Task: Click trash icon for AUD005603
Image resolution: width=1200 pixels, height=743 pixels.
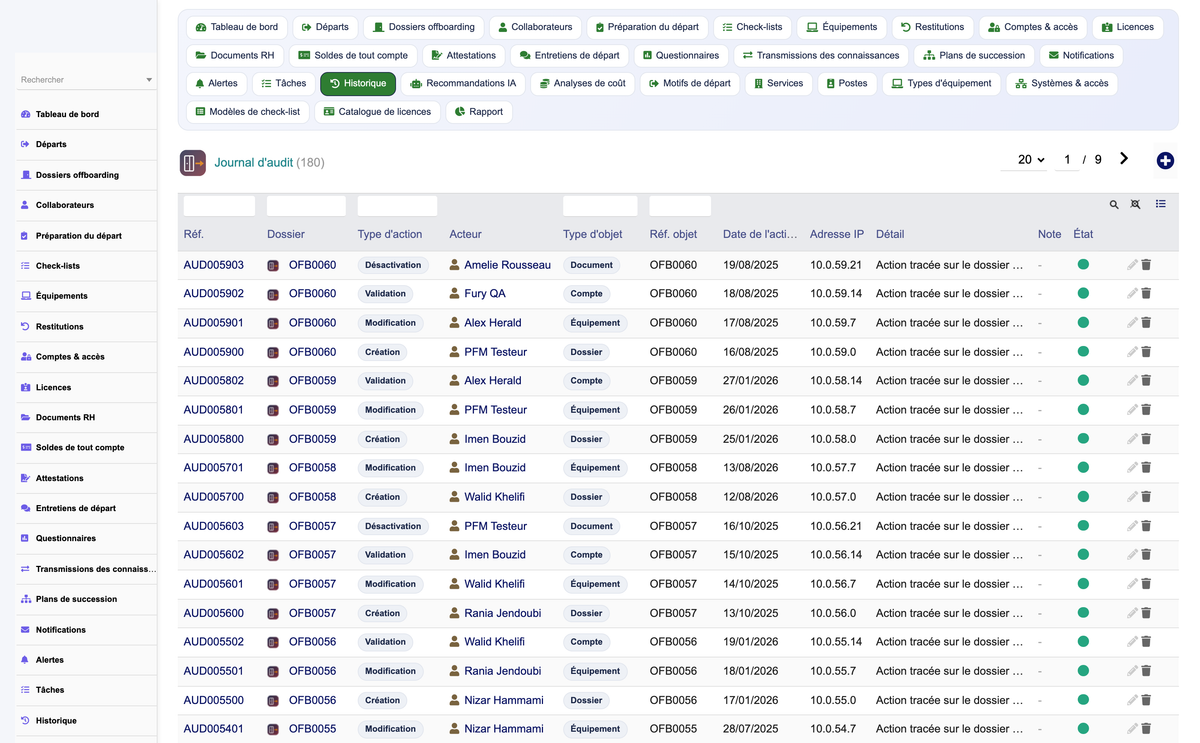Action: click(1147, 526)
